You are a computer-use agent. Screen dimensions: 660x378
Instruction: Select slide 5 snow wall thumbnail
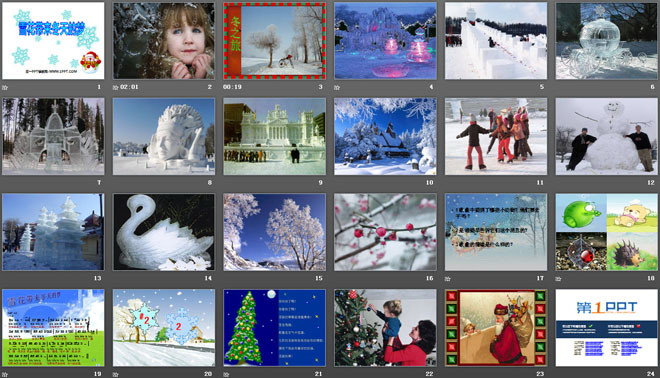496,40
